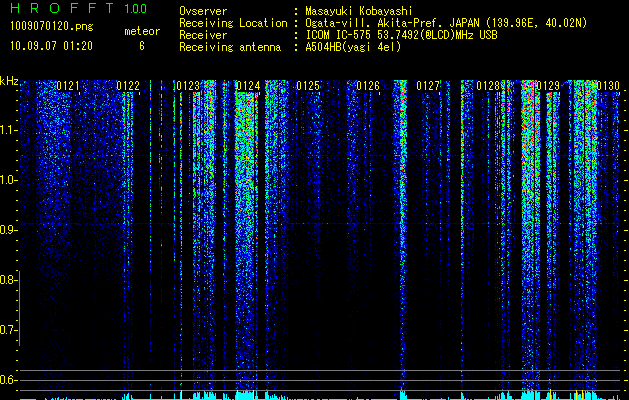Click the 1.1 frequency axis label

point(8,130)
